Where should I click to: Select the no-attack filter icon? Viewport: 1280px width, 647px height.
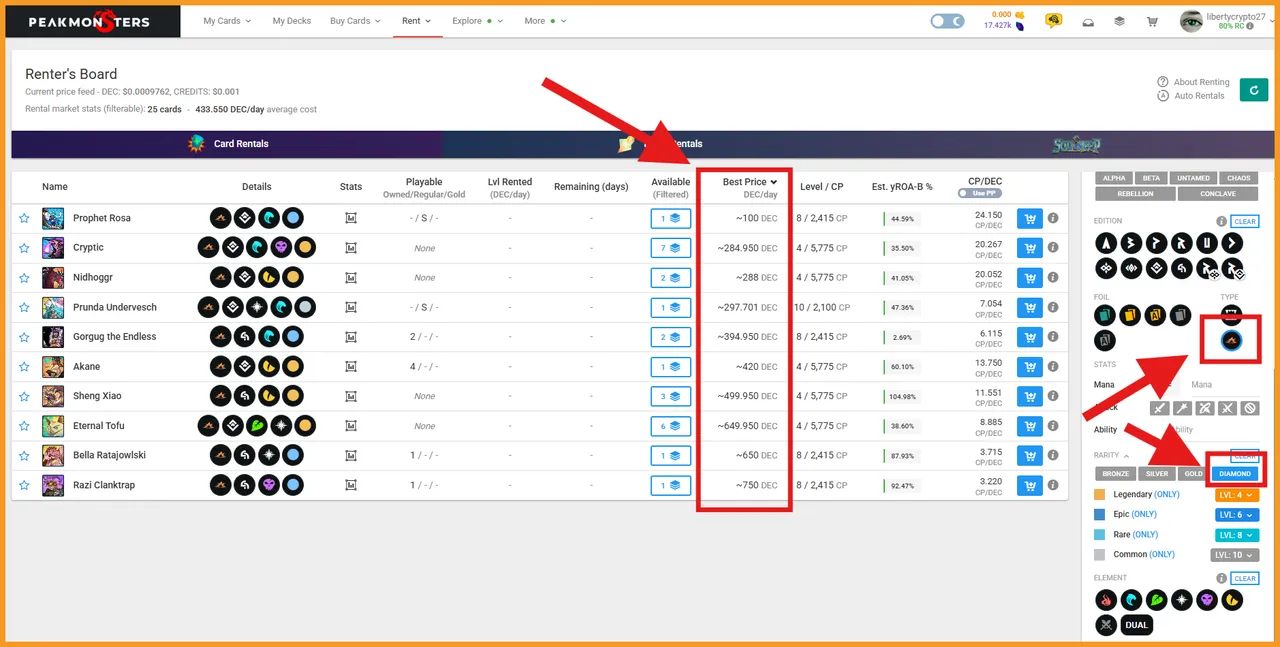pyautogui.click(x=1250, y=408)
